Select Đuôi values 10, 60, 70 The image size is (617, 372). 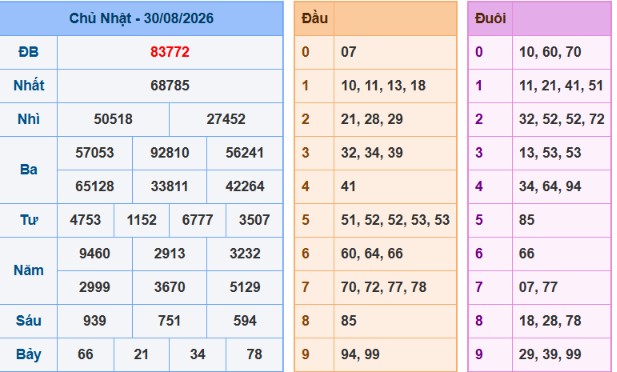pyautogui.click(x=550, y=52)
